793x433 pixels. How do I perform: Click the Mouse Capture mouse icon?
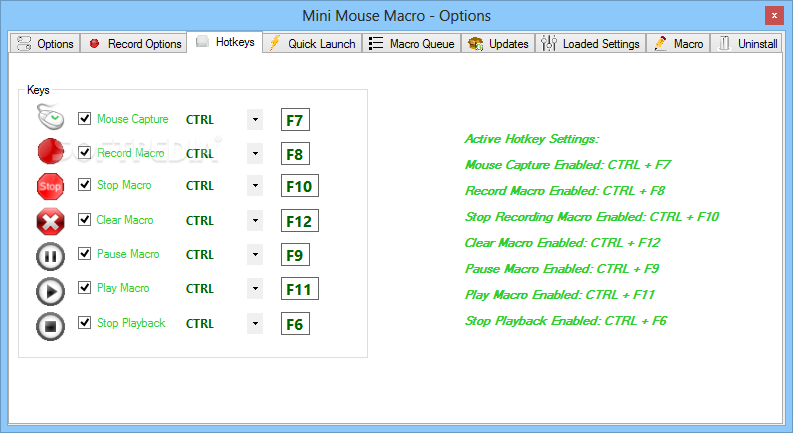pos(51,117)
